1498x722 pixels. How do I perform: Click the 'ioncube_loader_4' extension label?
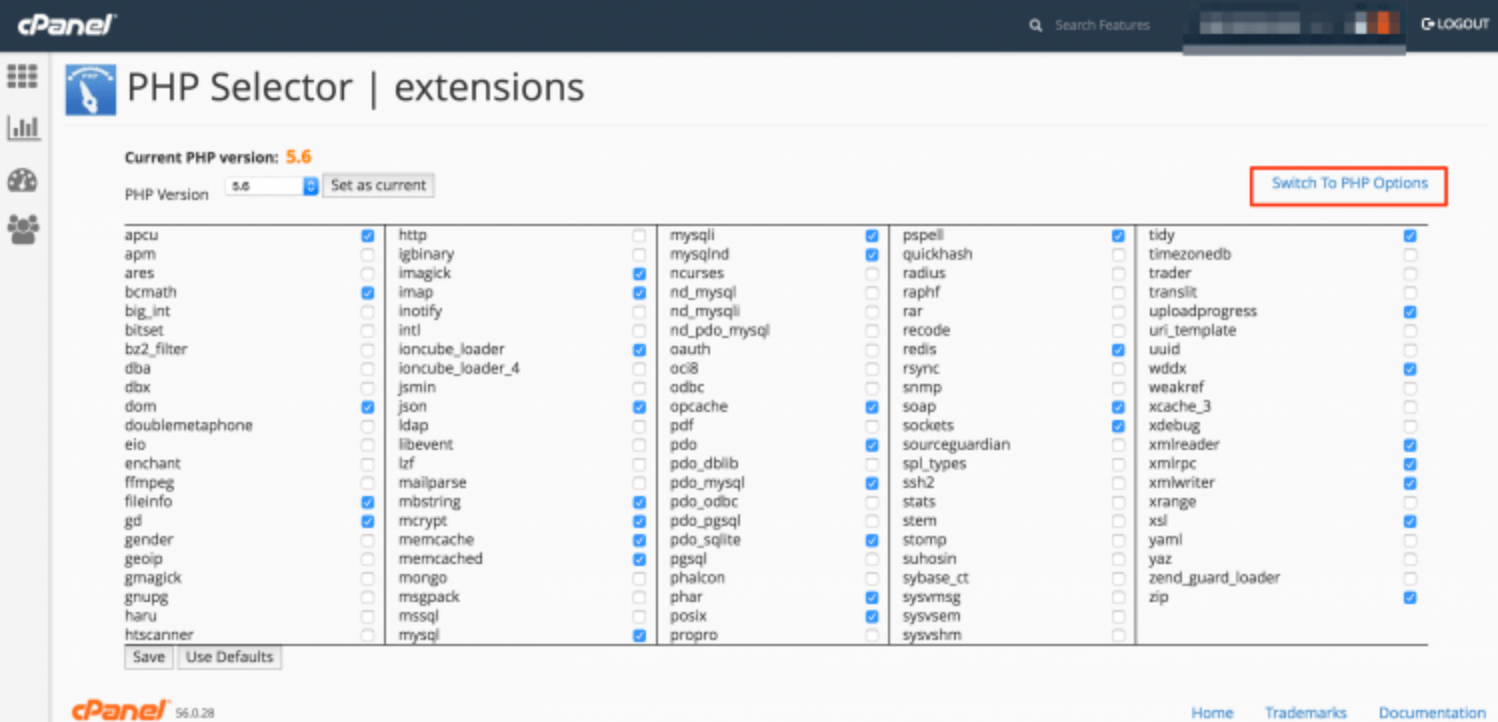459,369
